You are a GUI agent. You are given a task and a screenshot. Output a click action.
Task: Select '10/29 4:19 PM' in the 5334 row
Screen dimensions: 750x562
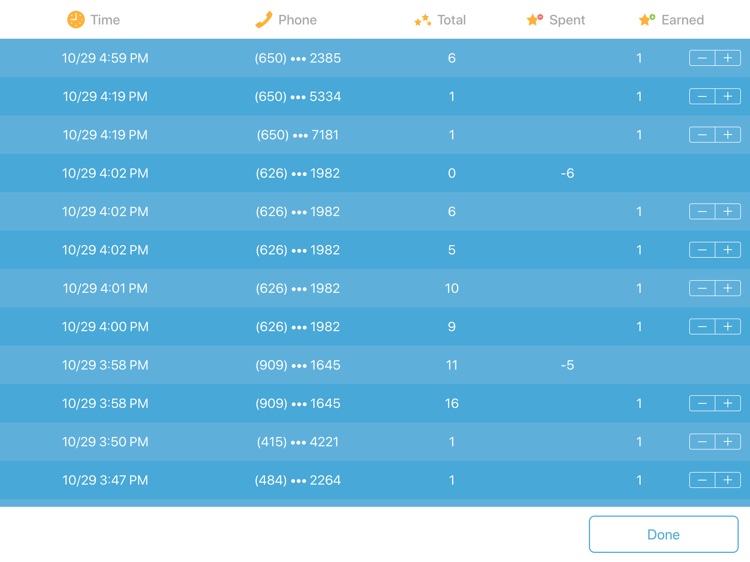pos(105,96)
